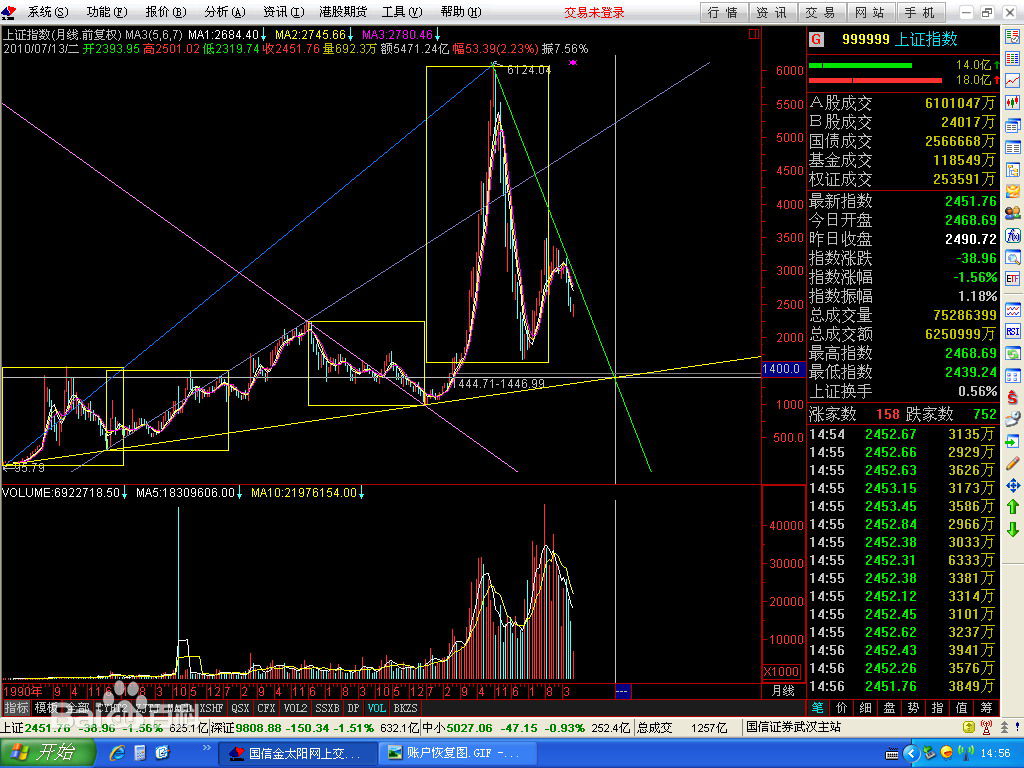Click the down arrow after MA5:18309606.00
The height and width of the screenshot is (768, 1024).
[239, 493]
